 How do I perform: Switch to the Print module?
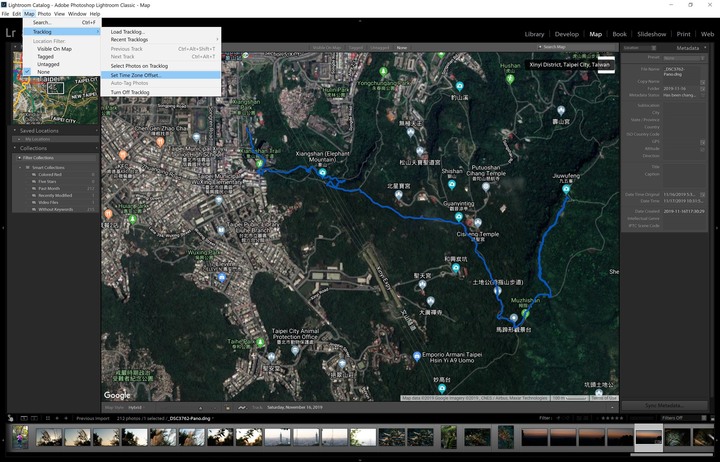tap(683, 34)
